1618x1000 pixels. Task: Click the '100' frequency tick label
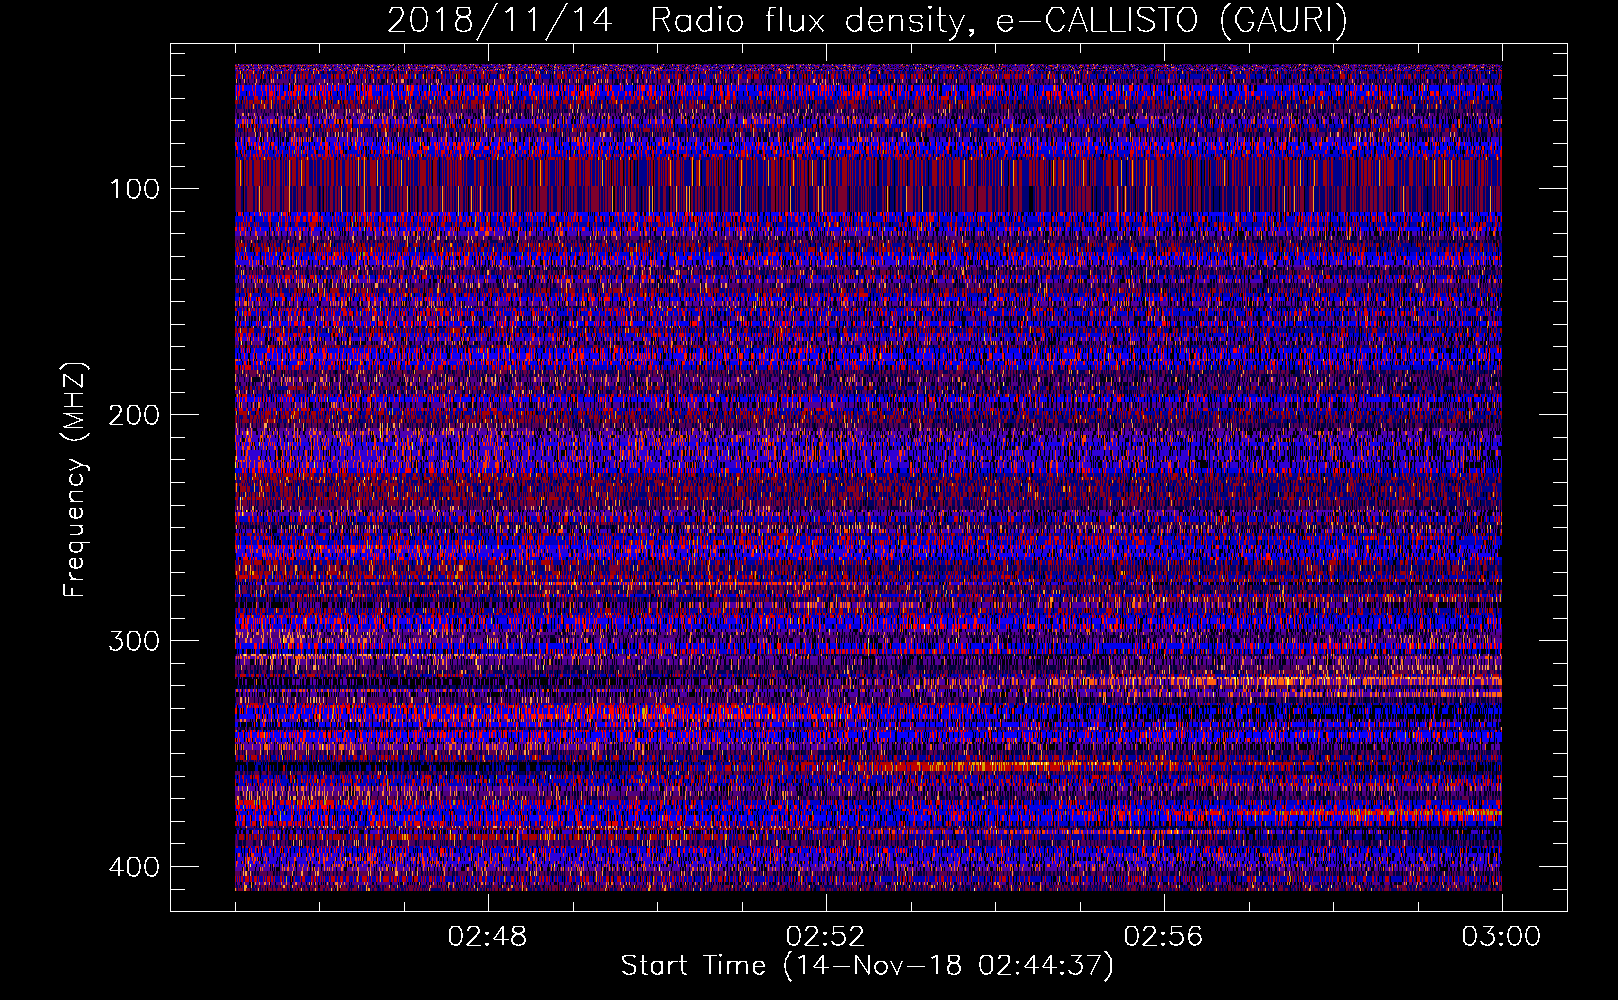[x=135, y=189]
